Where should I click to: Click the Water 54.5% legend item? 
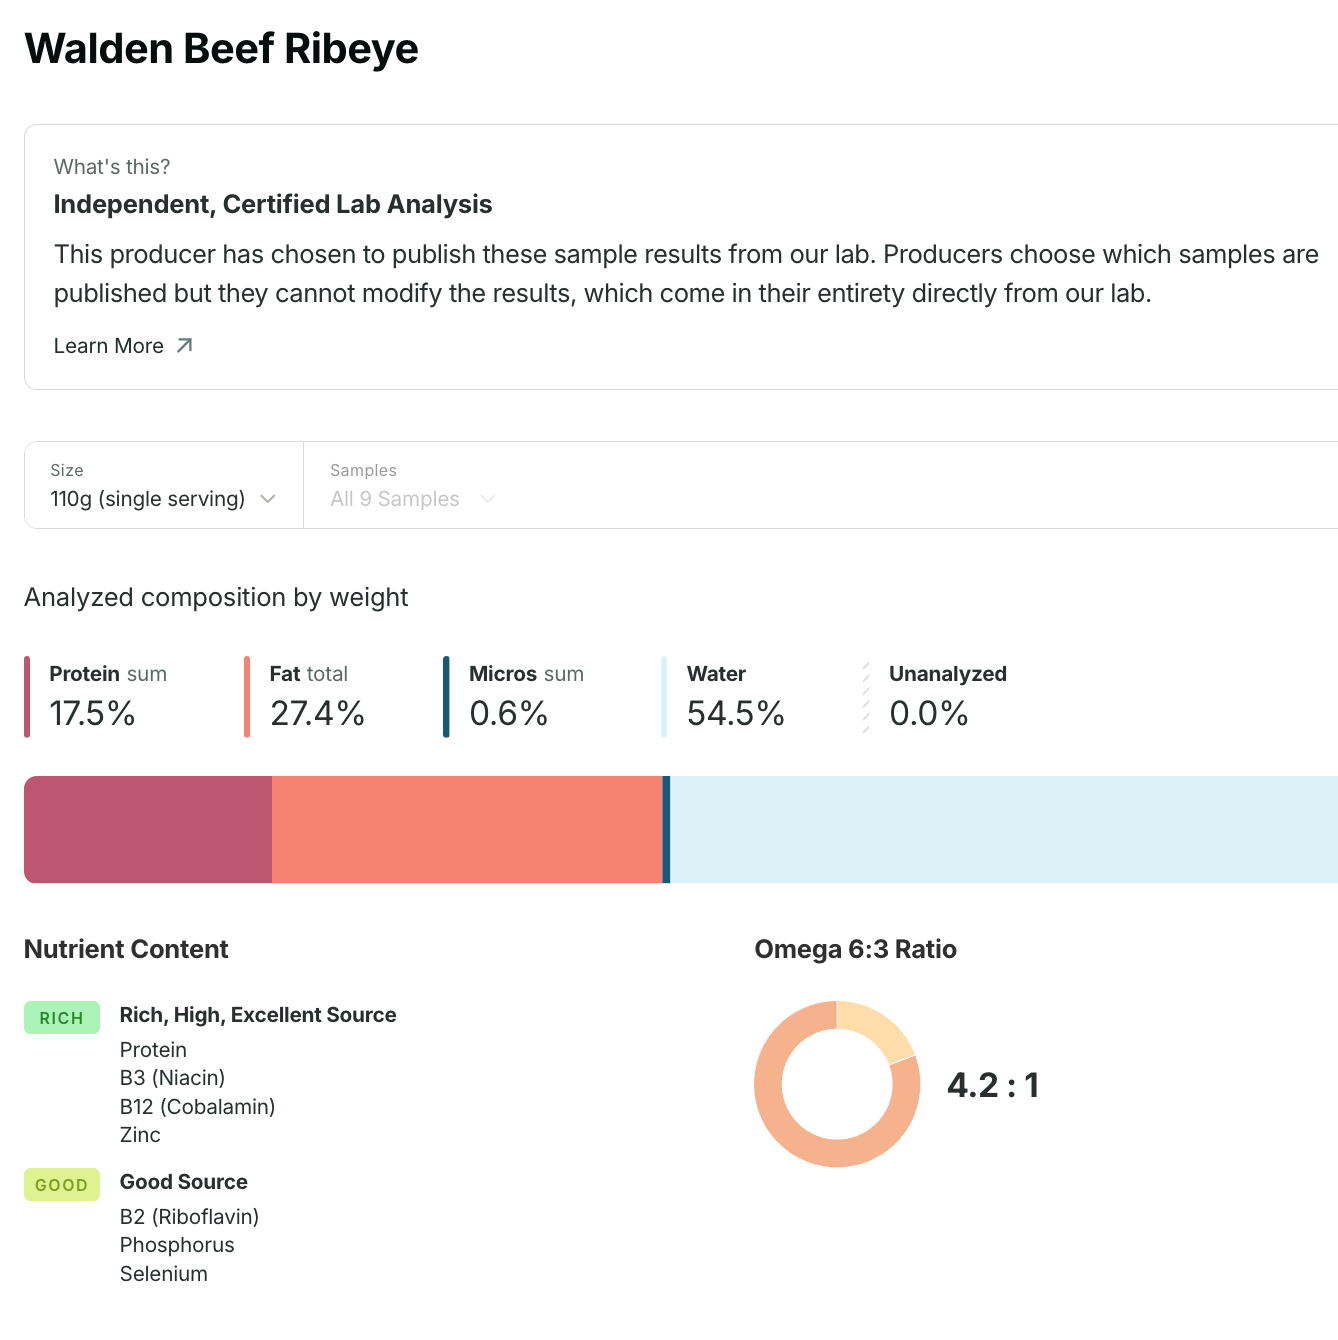coord(735,697)
